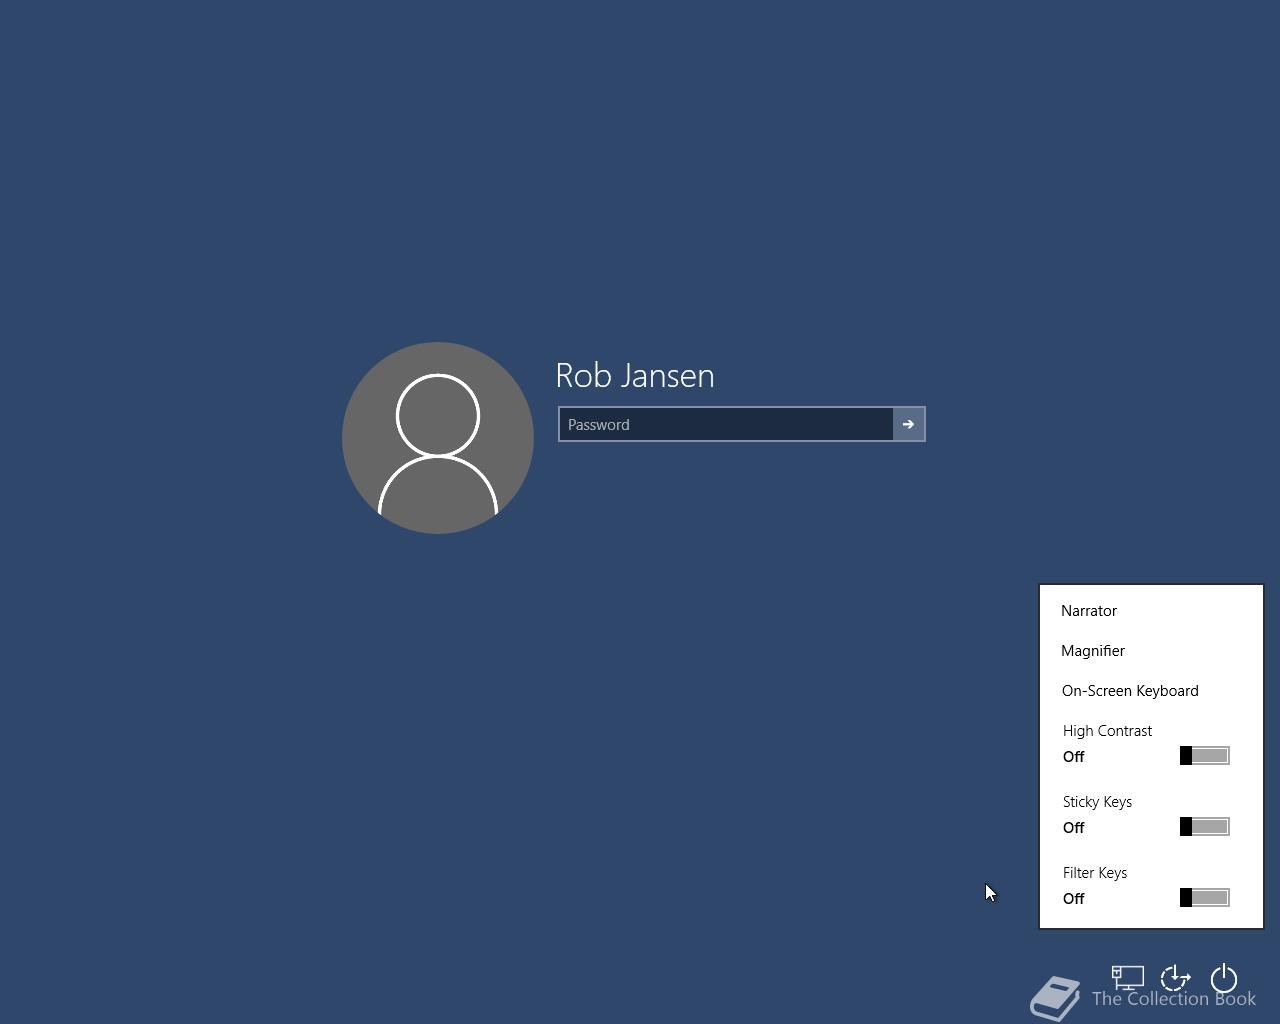Start Narrator from accessibility menu
Viewport: 1280px width, 1024px height.
pyautogui.click(x=1089, y=611)
